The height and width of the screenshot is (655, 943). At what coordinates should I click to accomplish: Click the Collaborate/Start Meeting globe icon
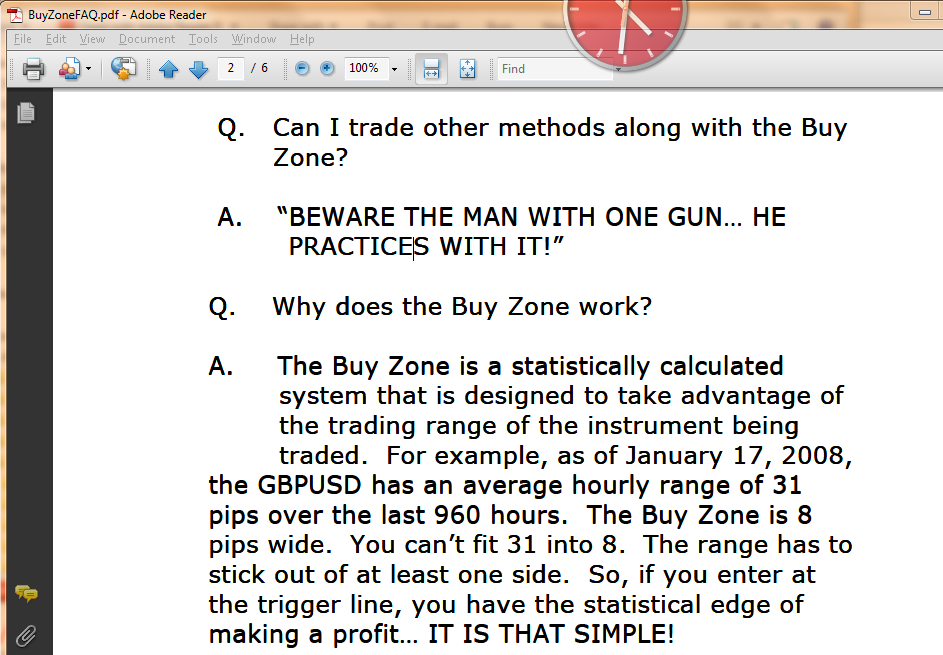point(122,69)
